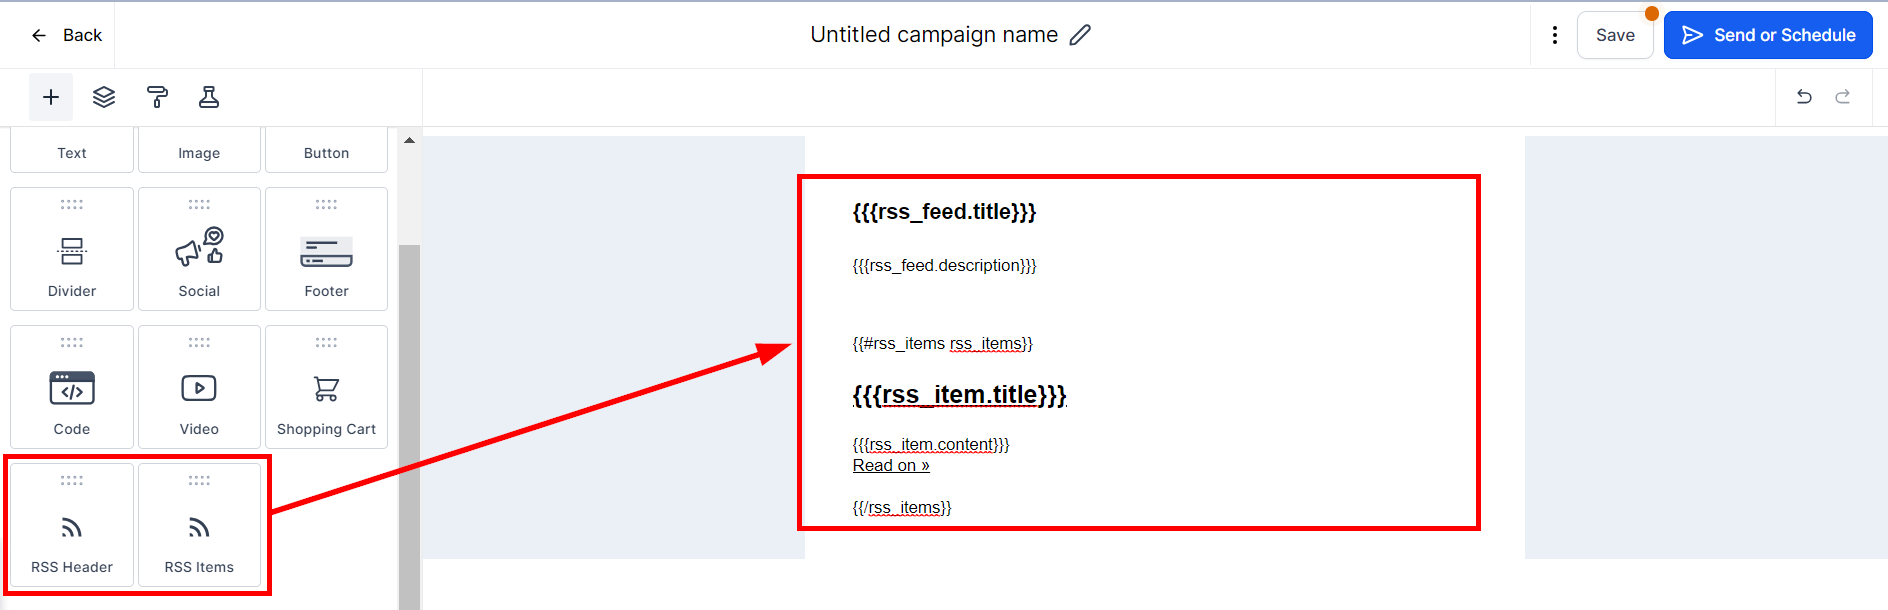Open the flask testing icon
The height and width of the screenshot is (610, 1888).
pyautogui.click(x=209, y=97)
